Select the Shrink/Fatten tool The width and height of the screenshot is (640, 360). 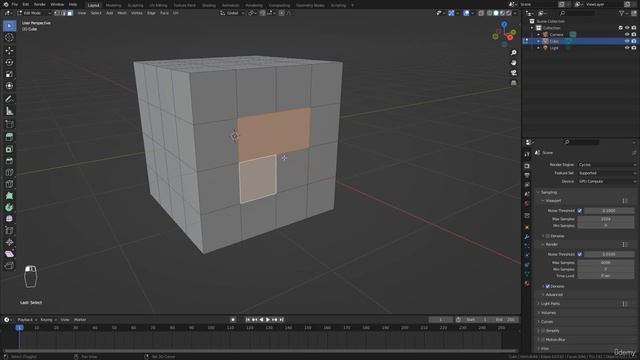[x=9, y=242]
